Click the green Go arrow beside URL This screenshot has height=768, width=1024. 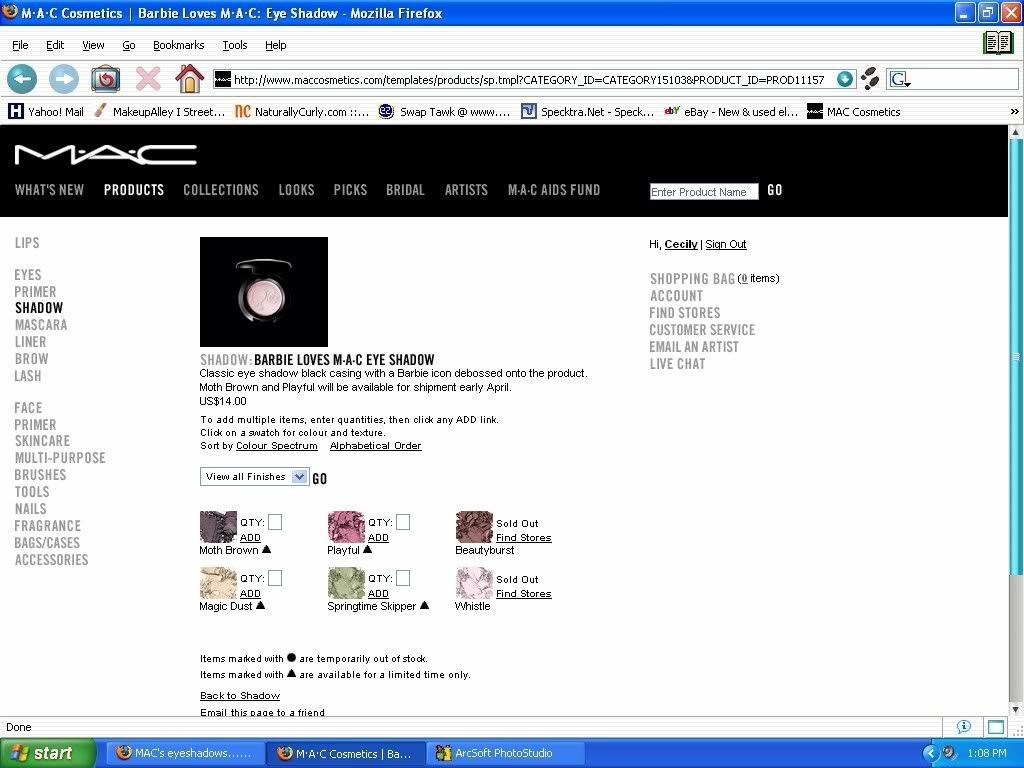coord(844,79)
